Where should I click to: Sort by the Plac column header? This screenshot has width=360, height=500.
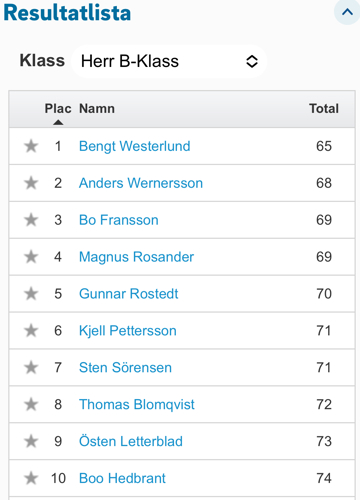click(58, 109)
